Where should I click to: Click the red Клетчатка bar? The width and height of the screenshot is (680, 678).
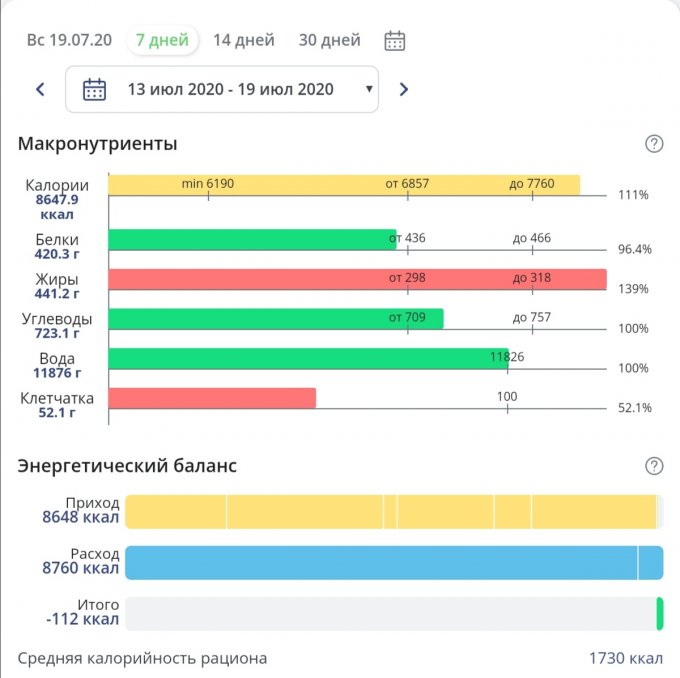211,398
